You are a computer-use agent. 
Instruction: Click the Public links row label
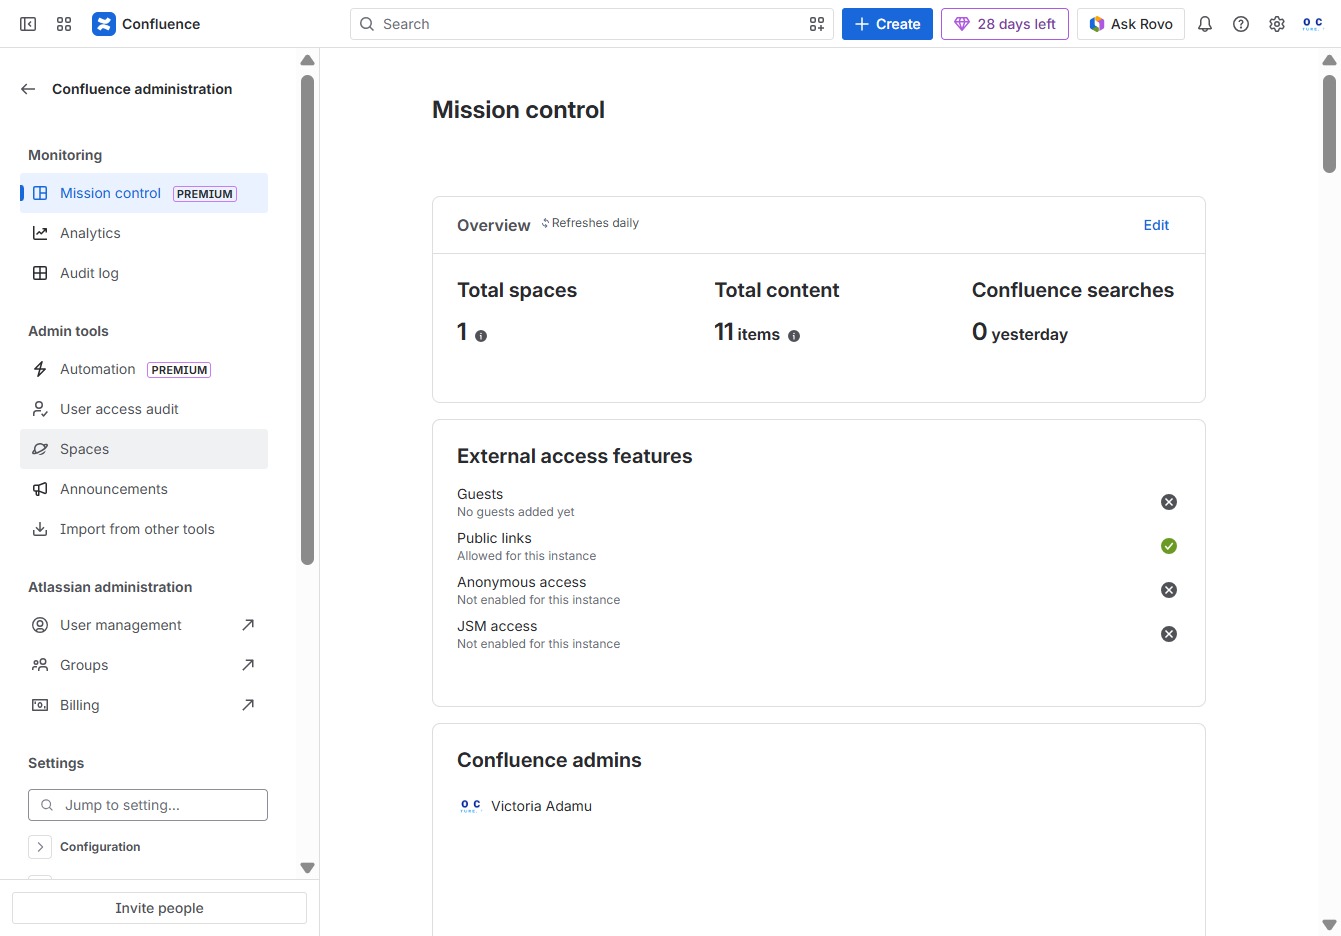tap(494, 538)
